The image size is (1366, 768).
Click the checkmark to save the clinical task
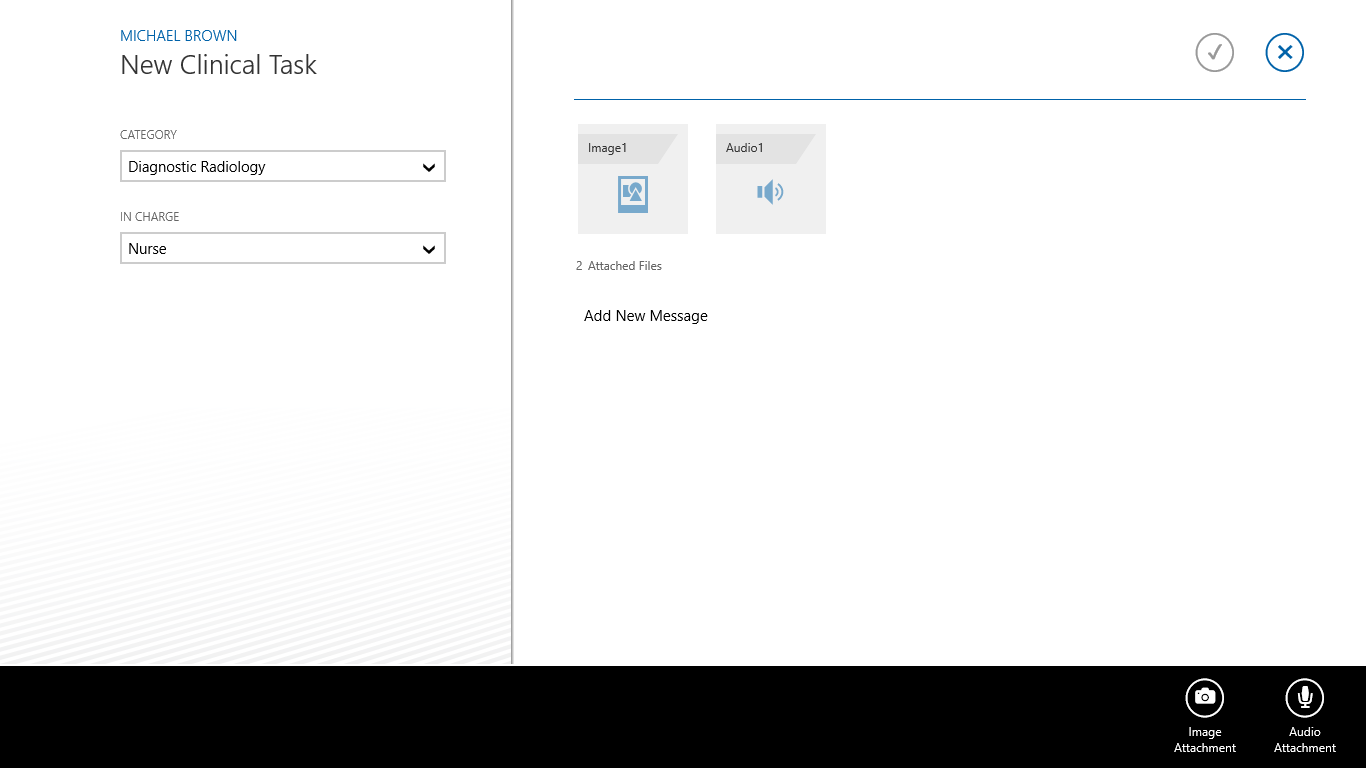pos(1214,52)
